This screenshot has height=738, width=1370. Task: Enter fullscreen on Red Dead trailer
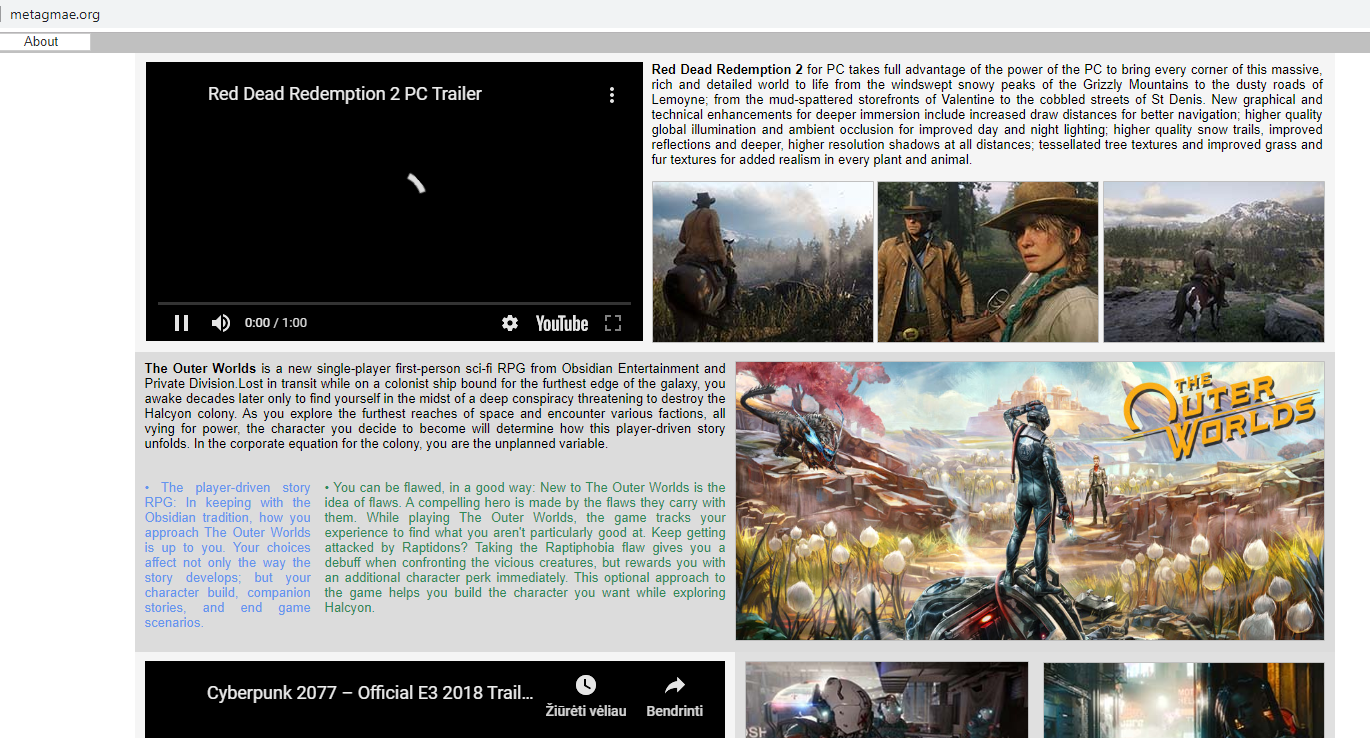(x=613, y=323)
